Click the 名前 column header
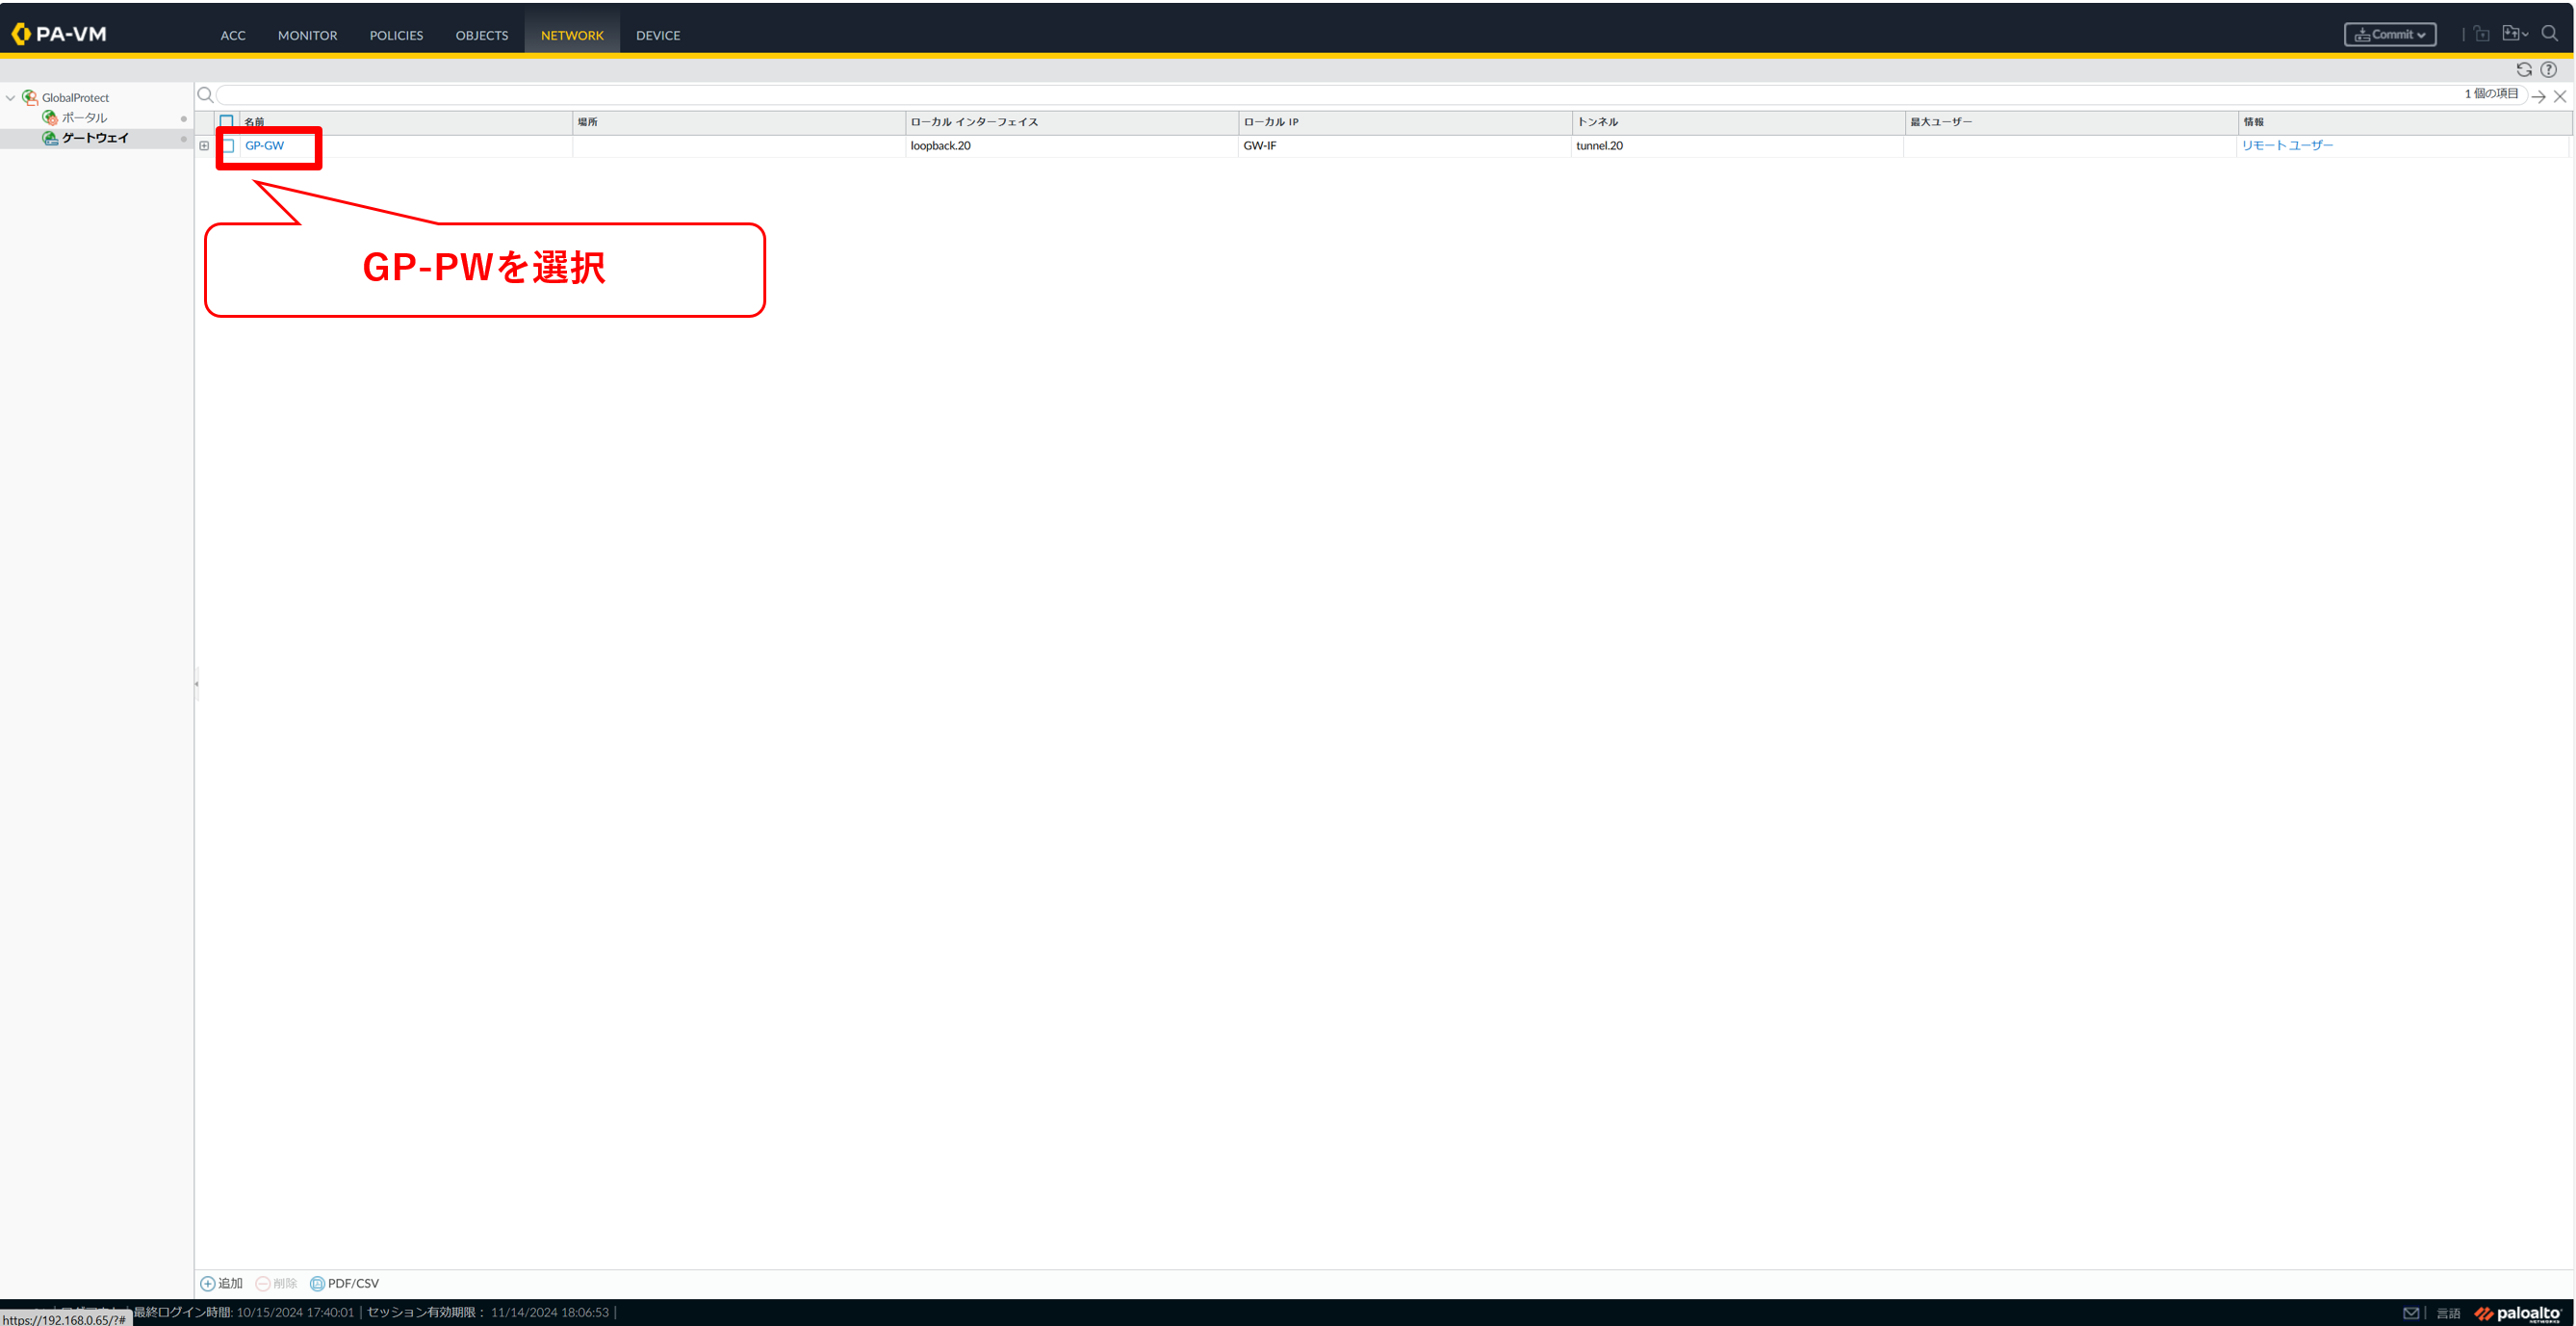This screenshot has height=1326, width=2576. pyautogui.click(x=405, y=122)
